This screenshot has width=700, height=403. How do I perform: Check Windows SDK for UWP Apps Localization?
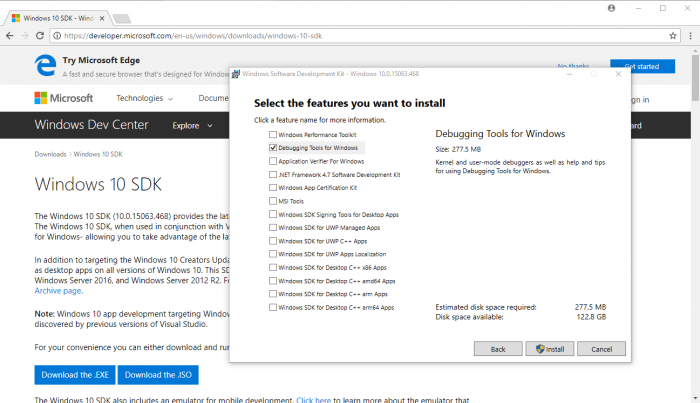point(273,254)
